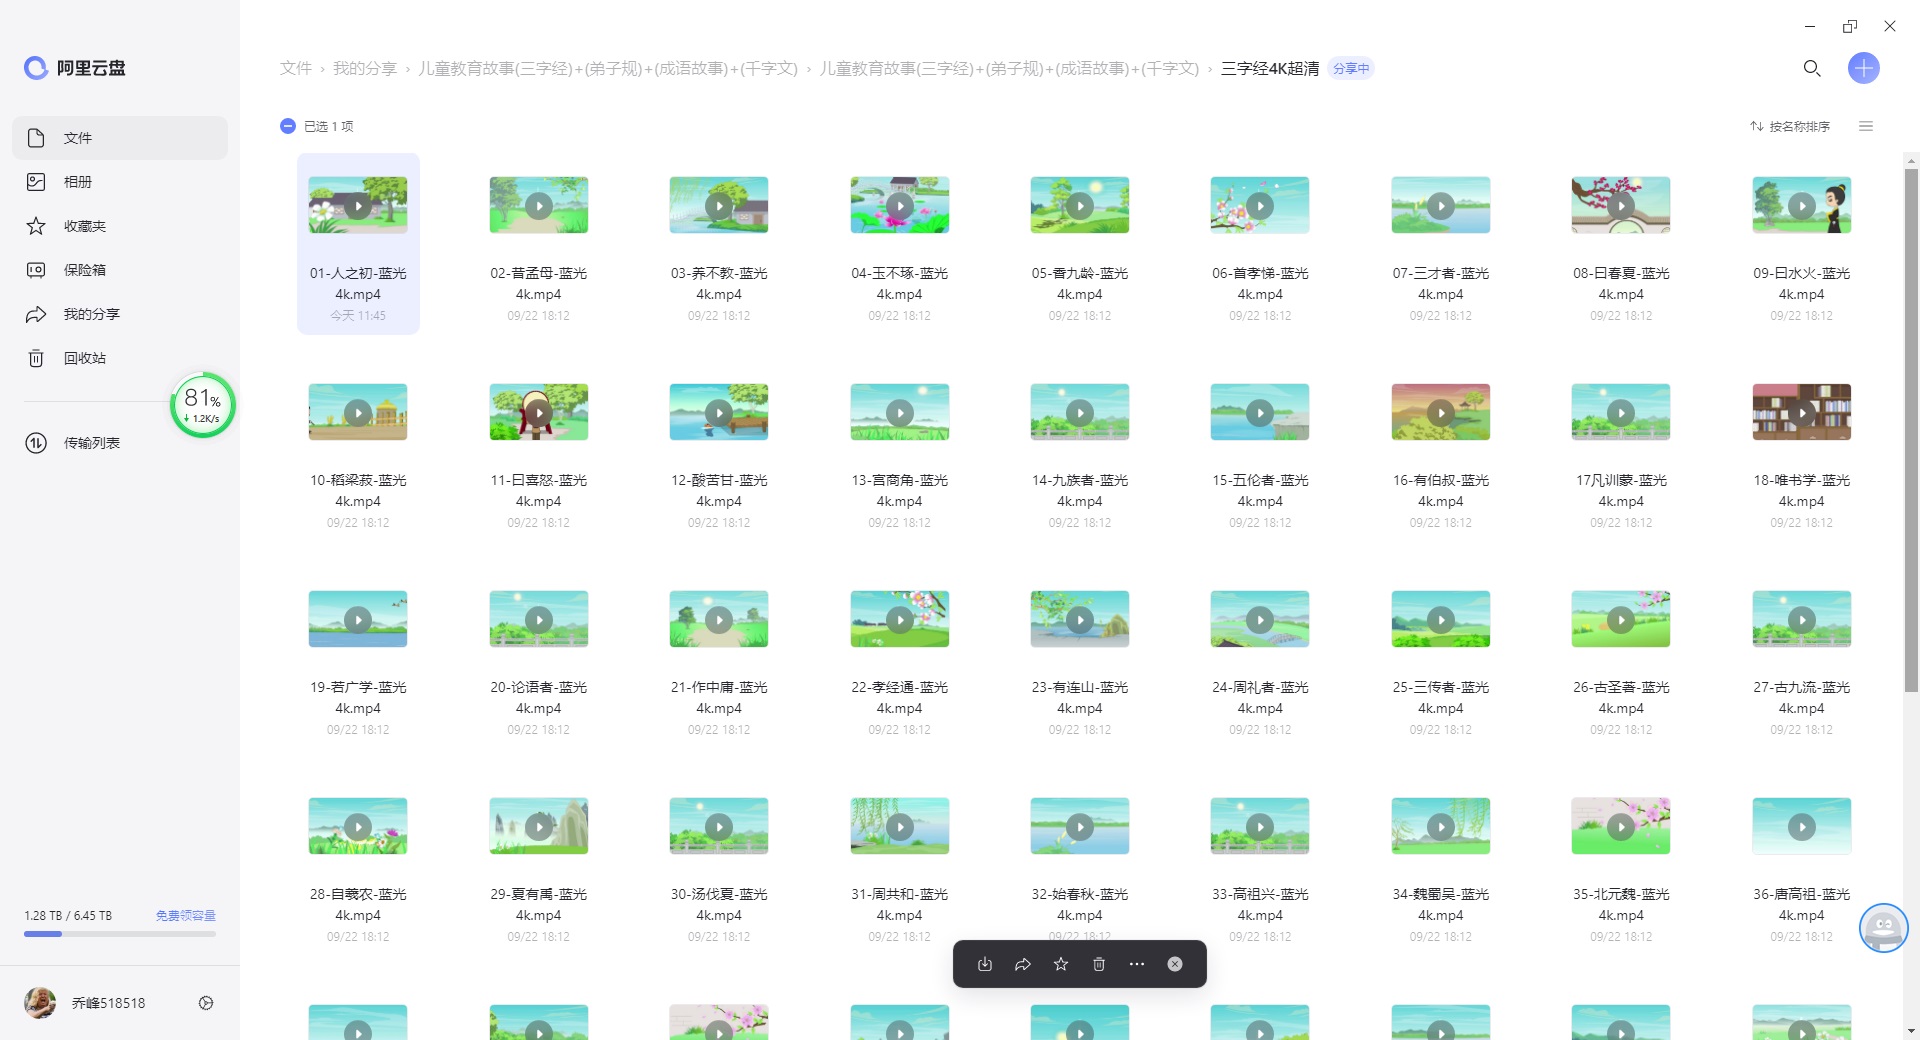Play video 04-玉不琢-蓝光4k.mp4
This screenshot has height=1040, width=1920.
(x=900, y=205)
